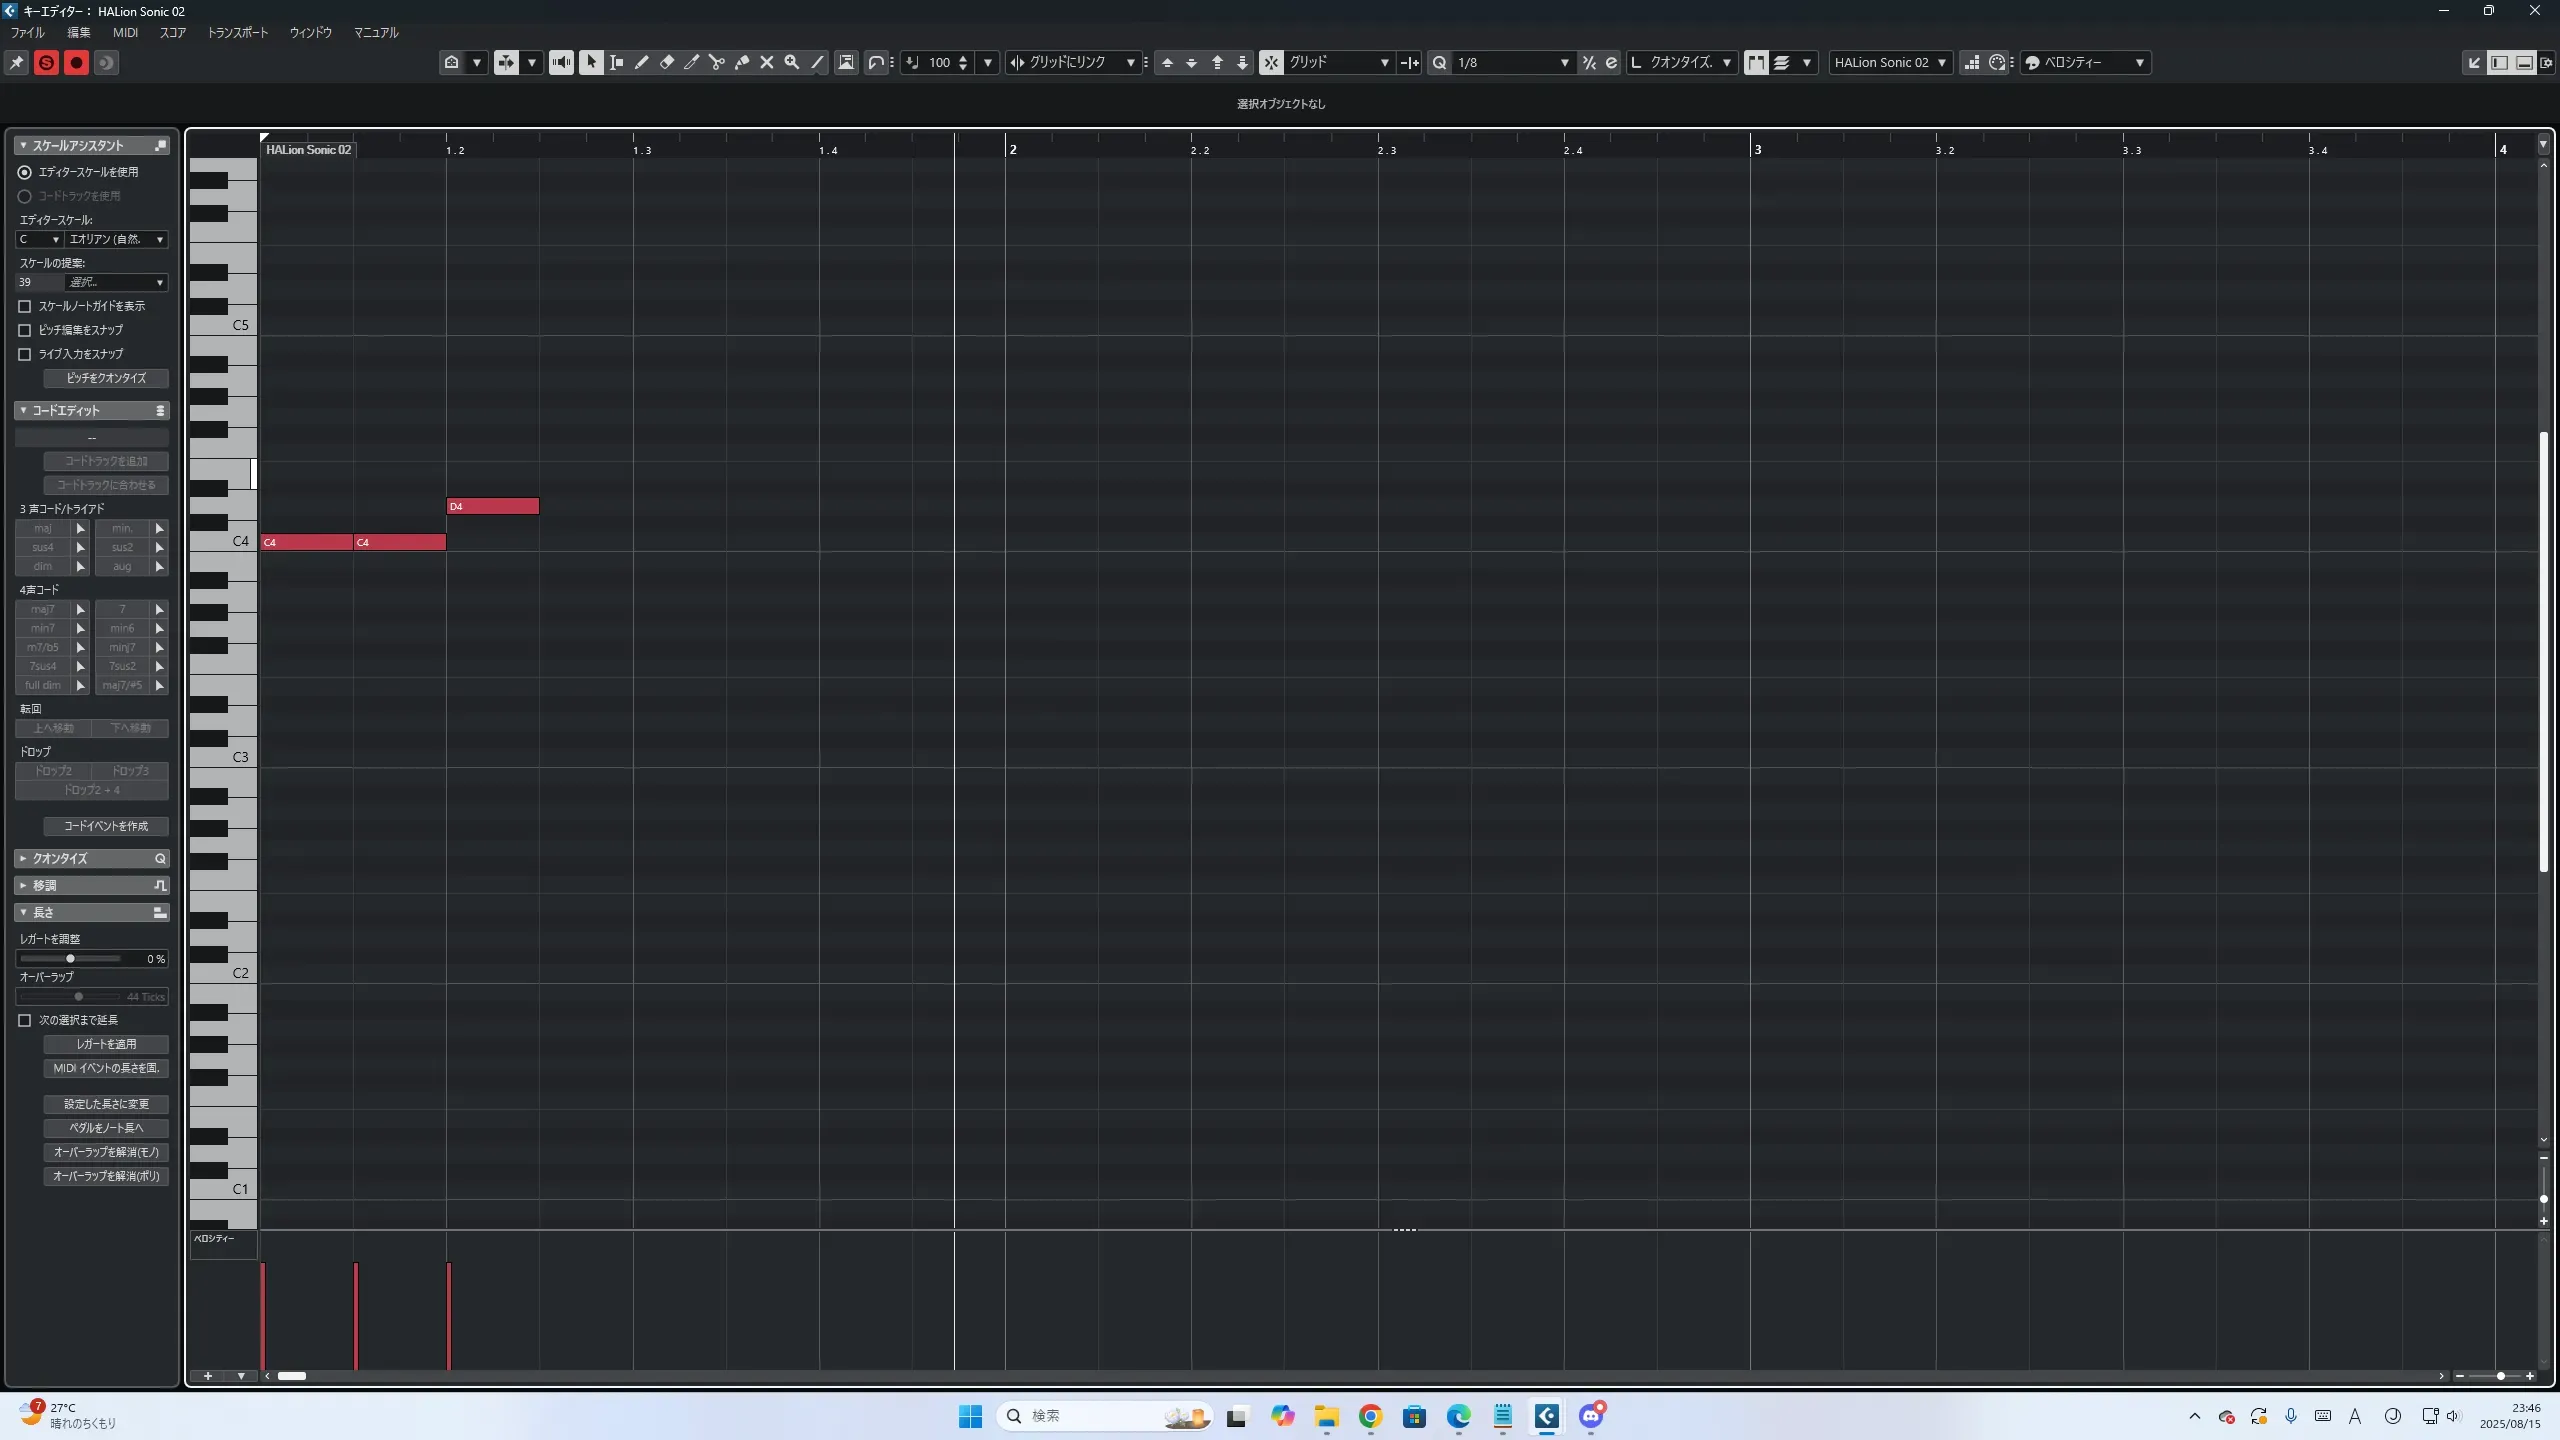Click the Record in editor button

click(76, 63)
